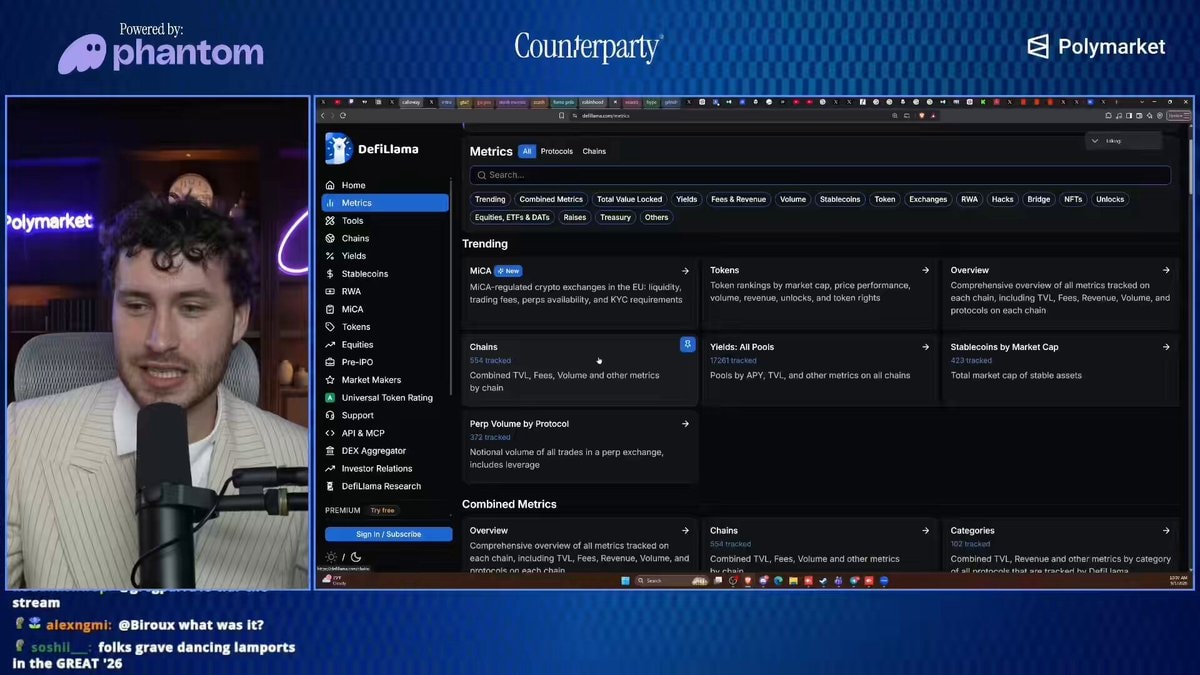Screen dimensions: 1200x675
Task: Open DefiLlama Research in sidebar
Action: tap(384, 486)
